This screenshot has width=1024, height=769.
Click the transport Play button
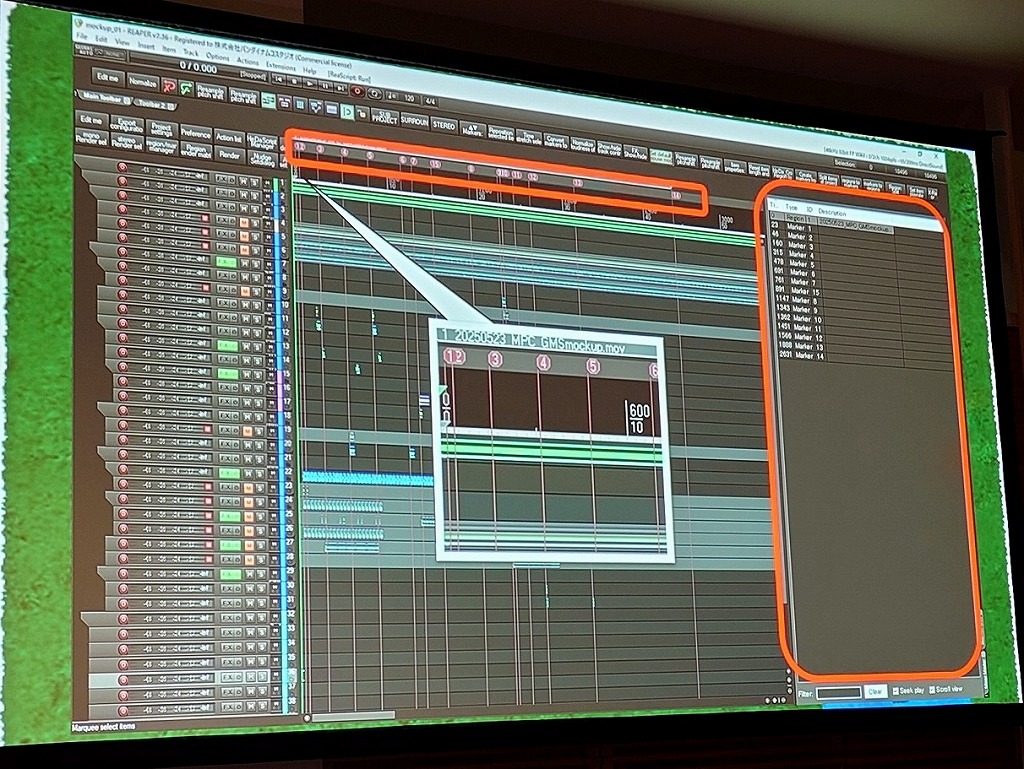click(309, 86)
